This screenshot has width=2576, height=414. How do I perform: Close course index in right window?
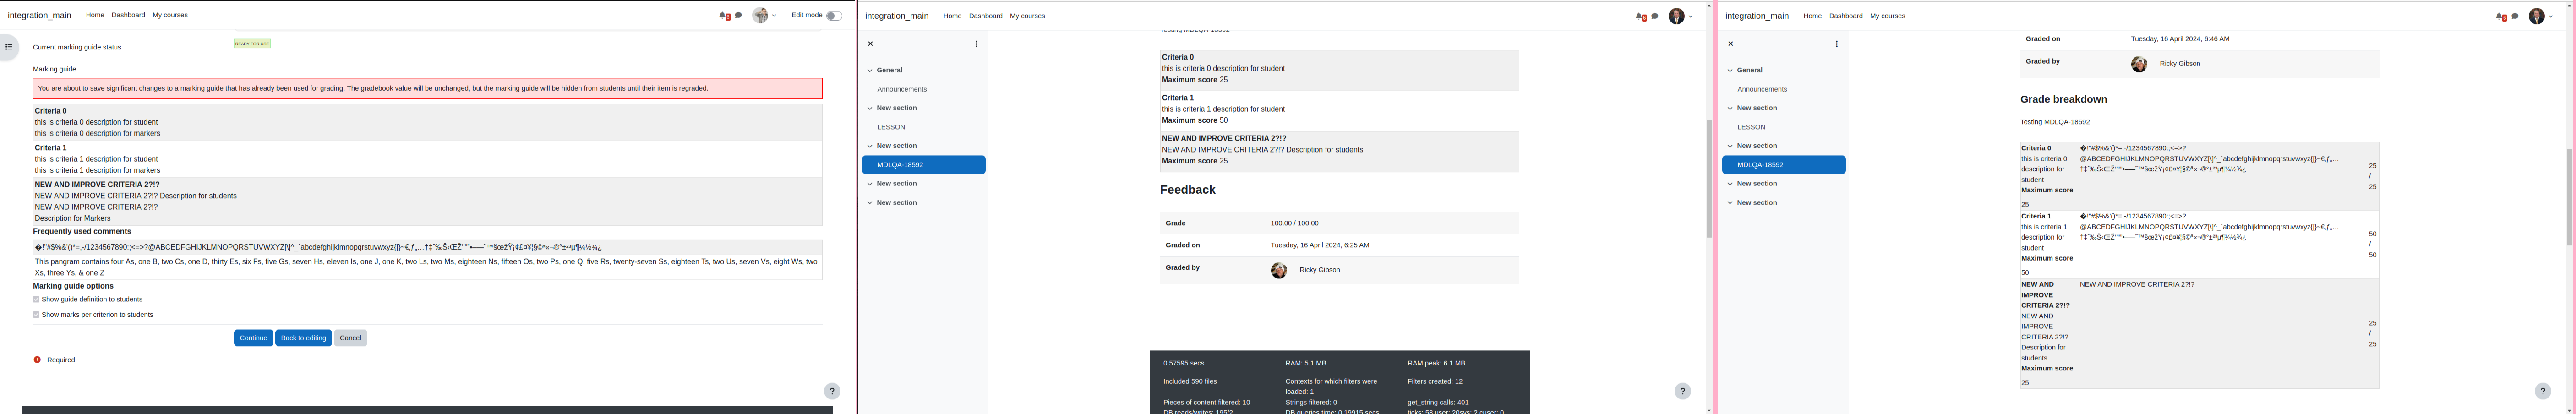[1730, 44]
